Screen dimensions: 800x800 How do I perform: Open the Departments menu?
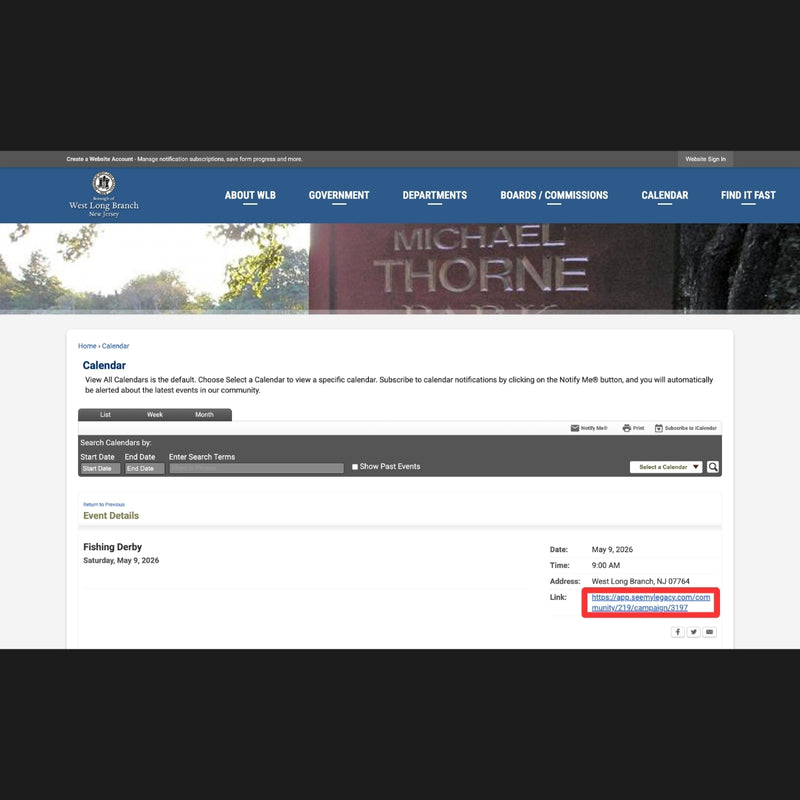[435, 195]
